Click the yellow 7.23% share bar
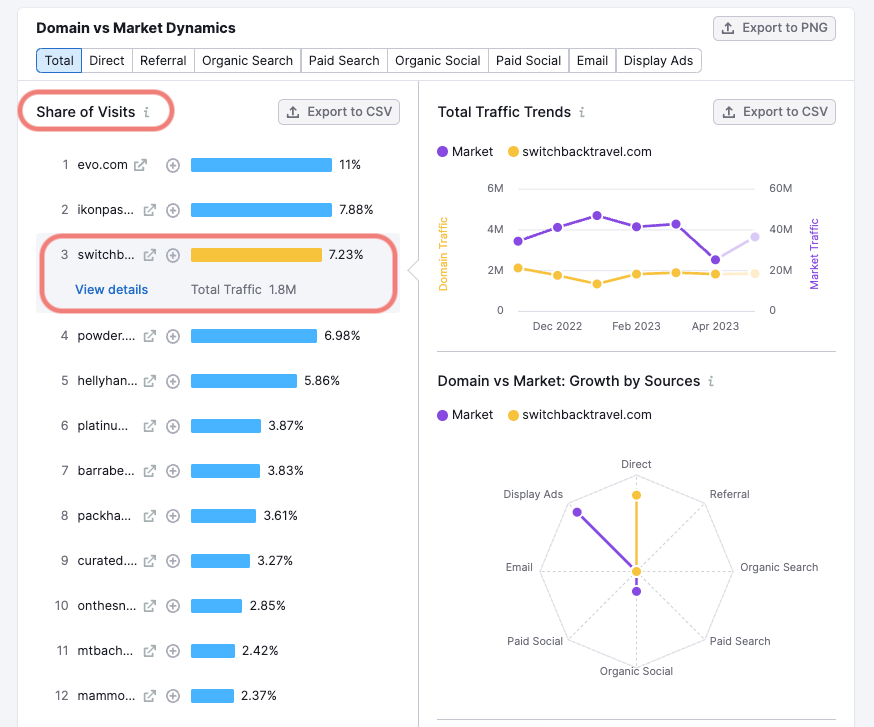This screenshot has width=874, height=727. [256, 255]
